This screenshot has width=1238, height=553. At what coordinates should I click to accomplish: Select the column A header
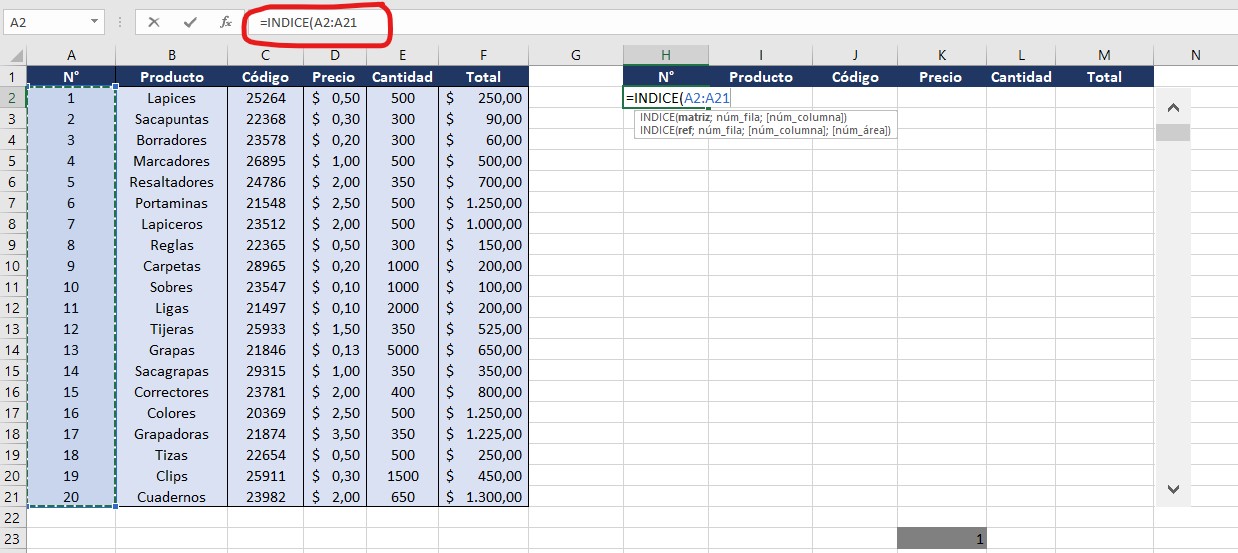(x=71, y=56)
